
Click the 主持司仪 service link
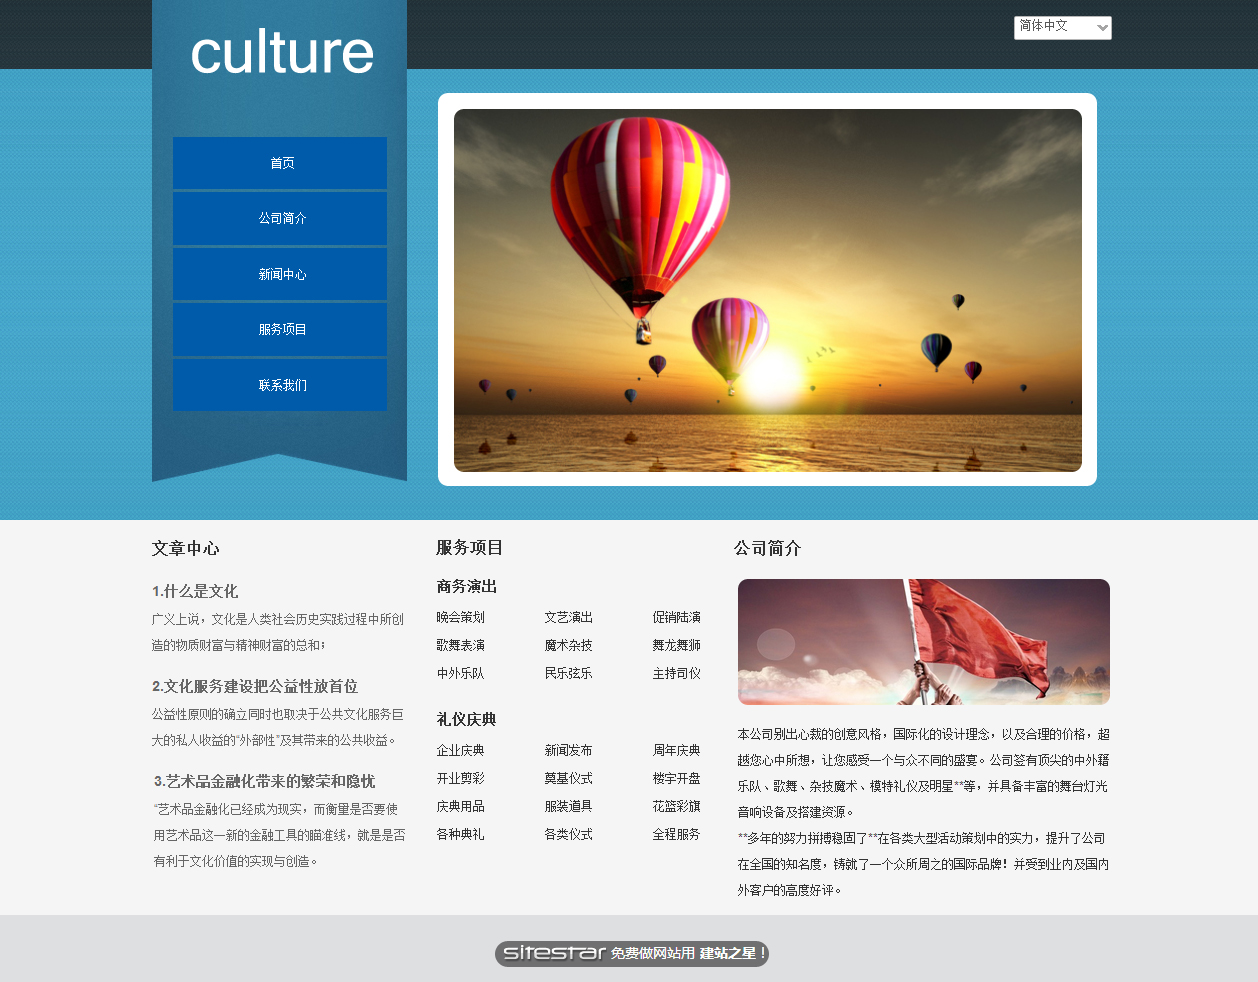(x=676, y=673)
